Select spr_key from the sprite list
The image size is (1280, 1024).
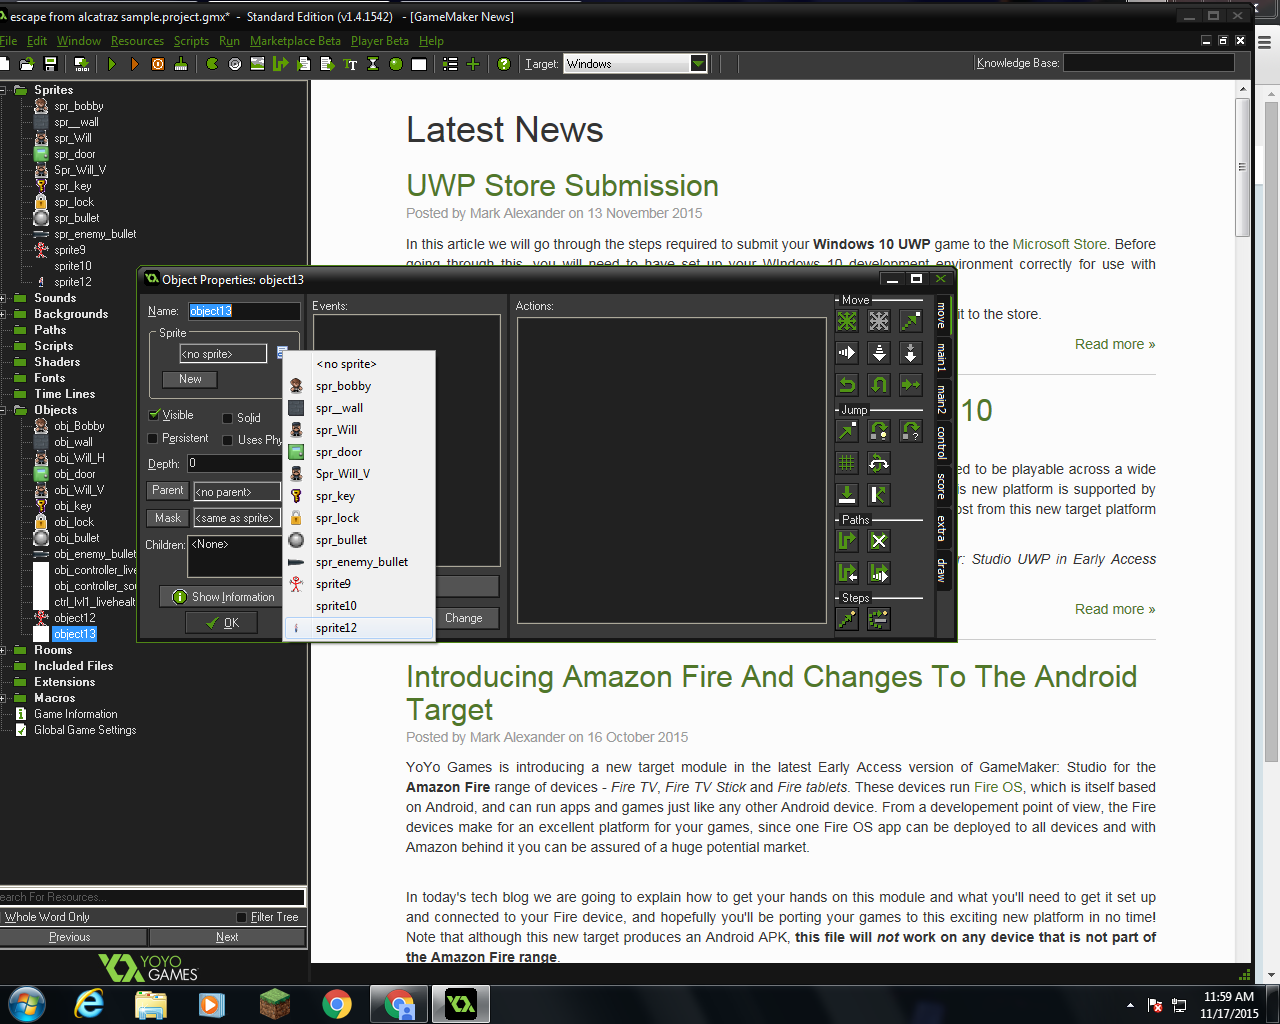click(x=335, y=495)
